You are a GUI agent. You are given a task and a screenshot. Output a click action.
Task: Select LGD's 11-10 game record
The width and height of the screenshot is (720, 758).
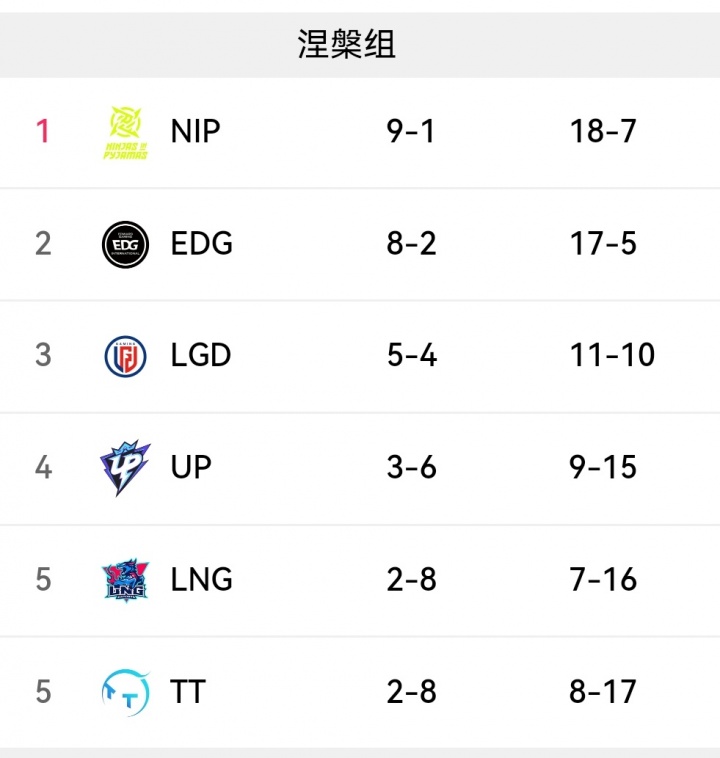pos(612,355)
